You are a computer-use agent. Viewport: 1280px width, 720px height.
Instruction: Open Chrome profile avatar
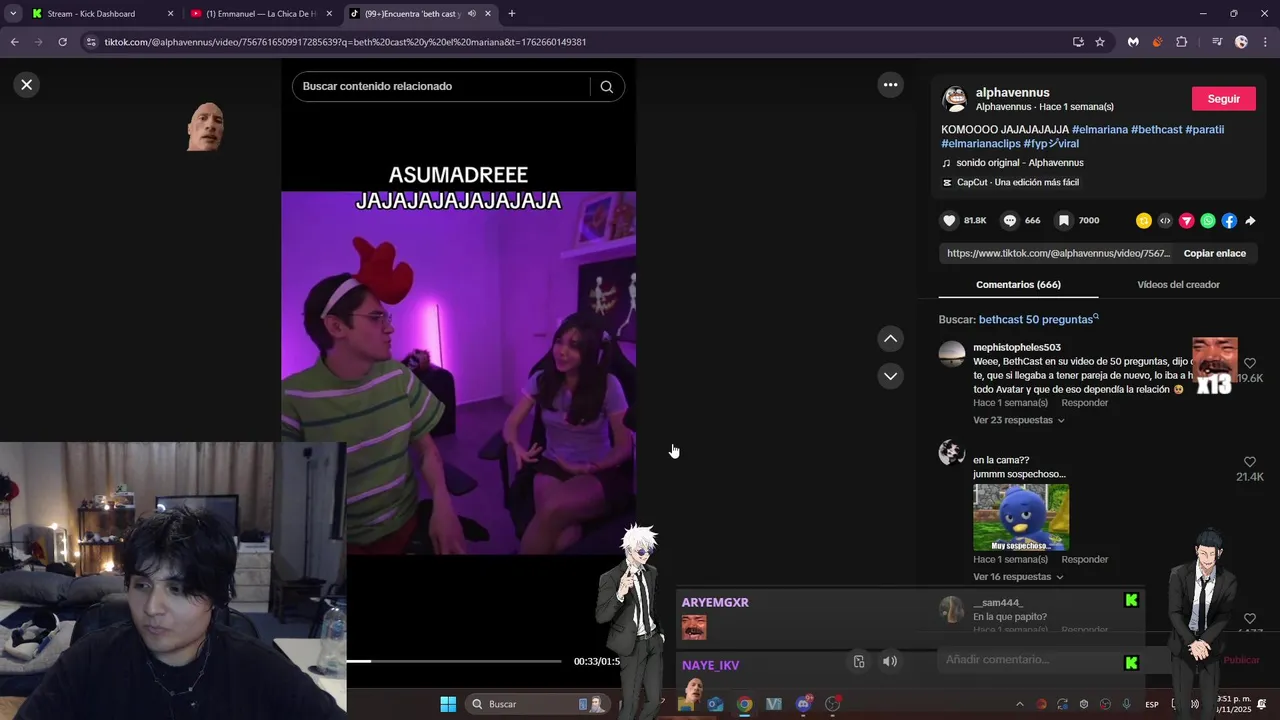tap(1241, 42)
